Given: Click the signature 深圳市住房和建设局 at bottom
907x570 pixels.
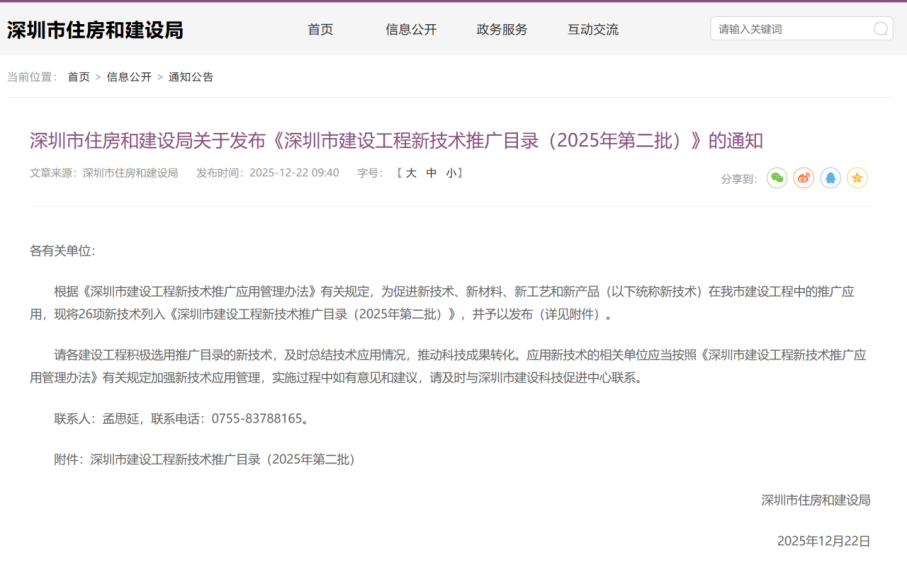Looking at the screenshot, I should coord(816,501).
